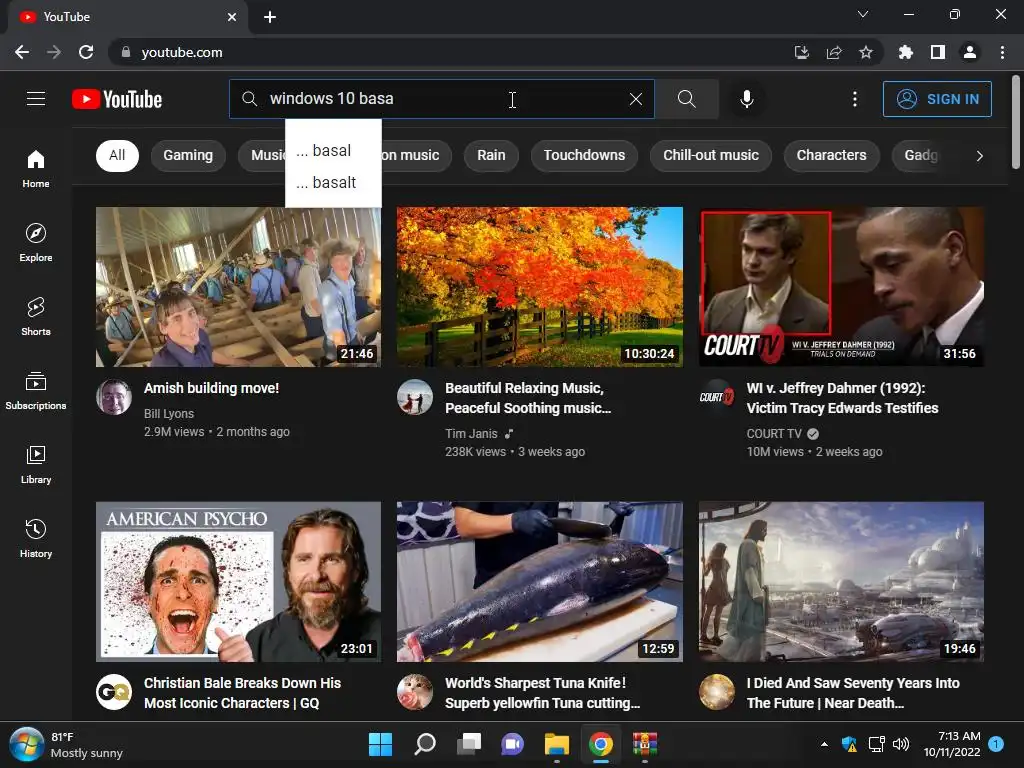Image resolution: width=1024 pixels, height=768 pixels.
Task: Toggle Chrome side panel icon
Action: [x=937, y=52]
